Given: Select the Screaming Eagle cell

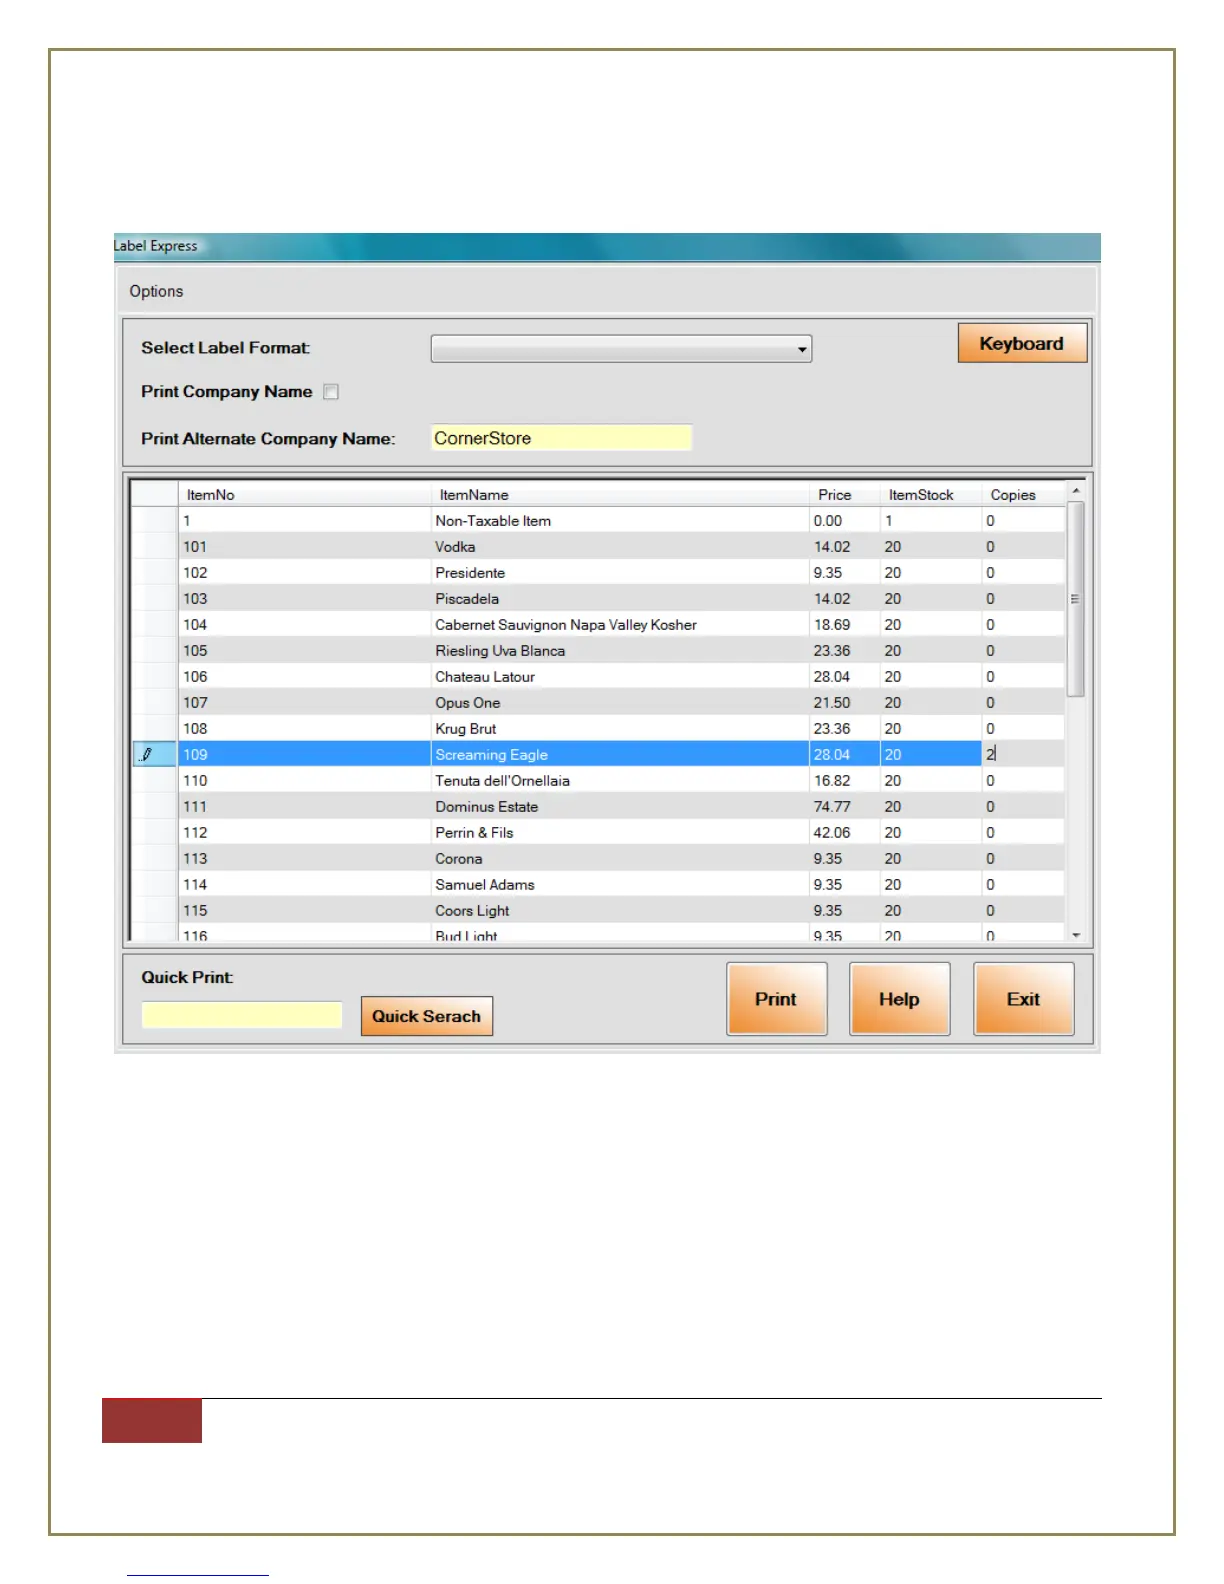Looking at the screenshot, I should tap(620, 755).
